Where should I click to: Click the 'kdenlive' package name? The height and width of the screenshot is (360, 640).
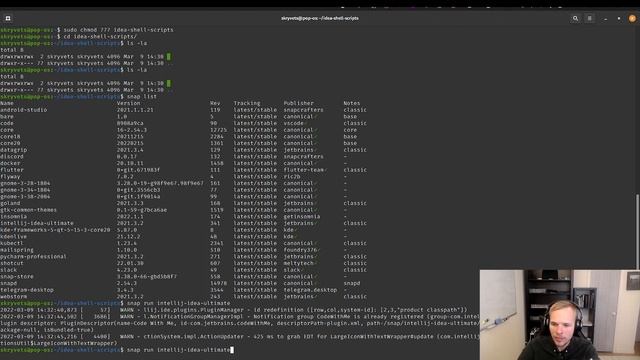[x=13, y=236]
